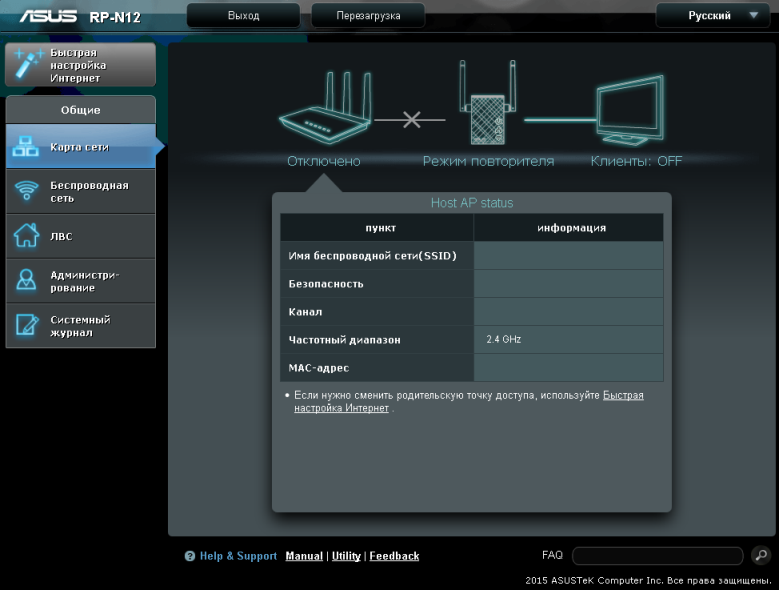Click the MAC-адрес row label
The image size is (779, 590).
tap(318, 368)
